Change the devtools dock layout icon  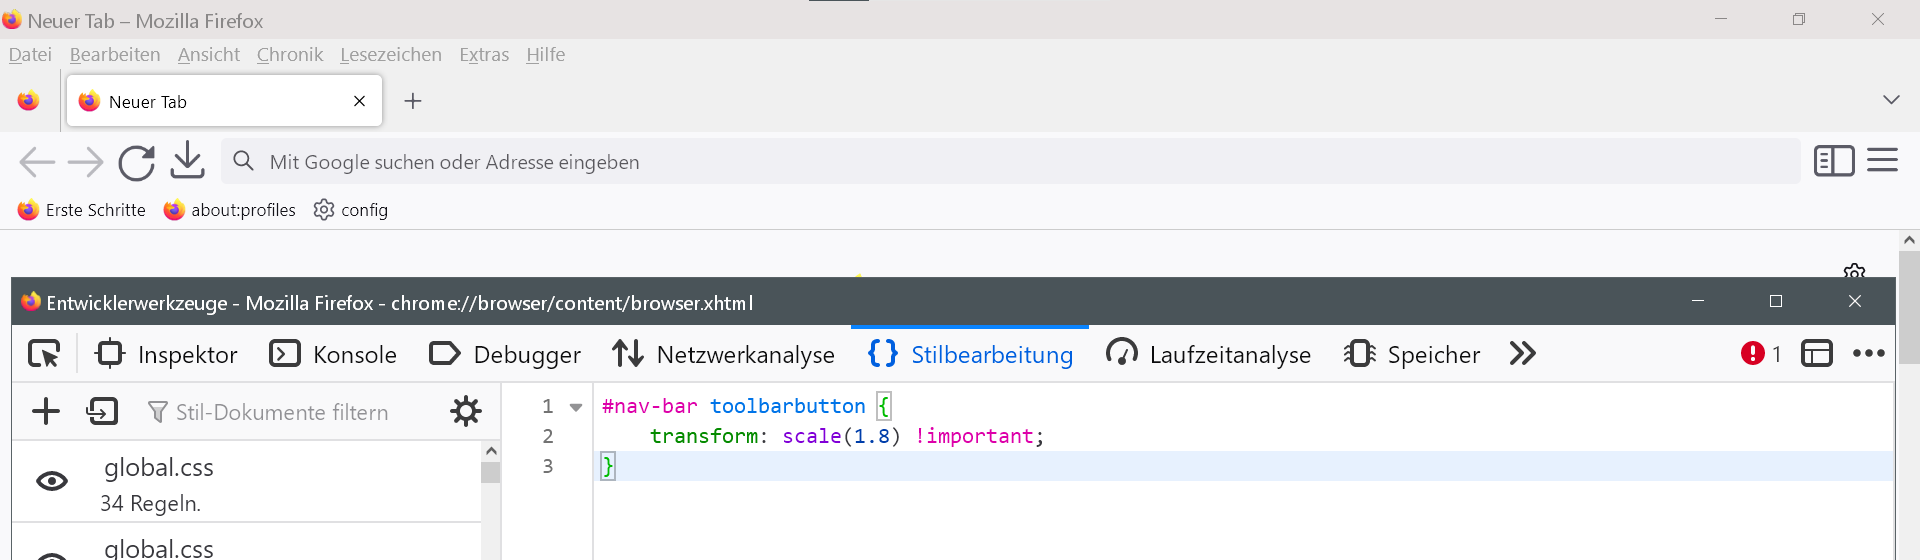click(x=1816, y=354)
